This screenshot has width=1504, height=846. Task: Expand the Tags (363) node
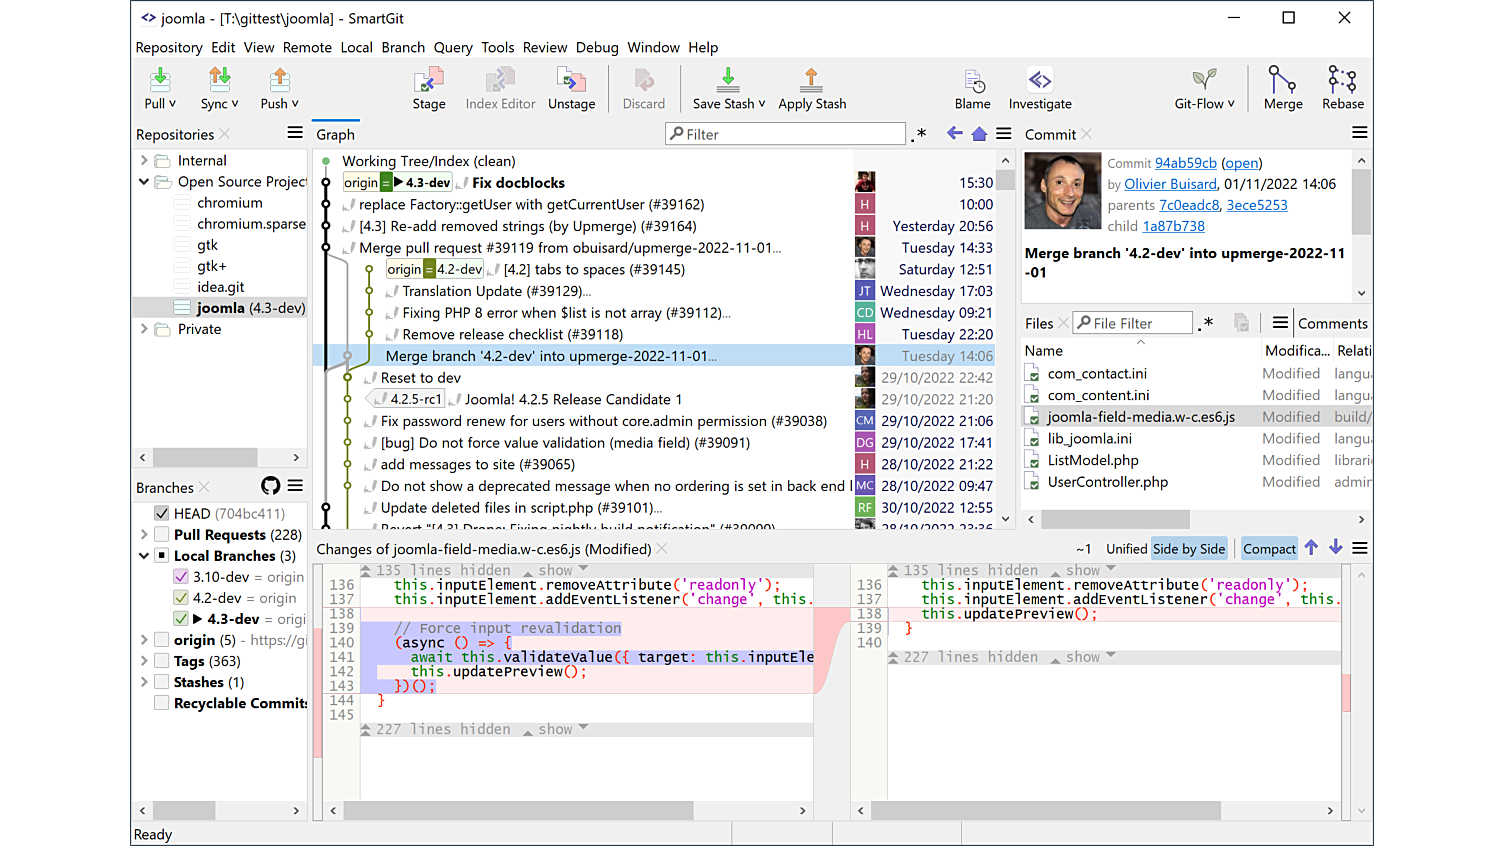point(143,660)
